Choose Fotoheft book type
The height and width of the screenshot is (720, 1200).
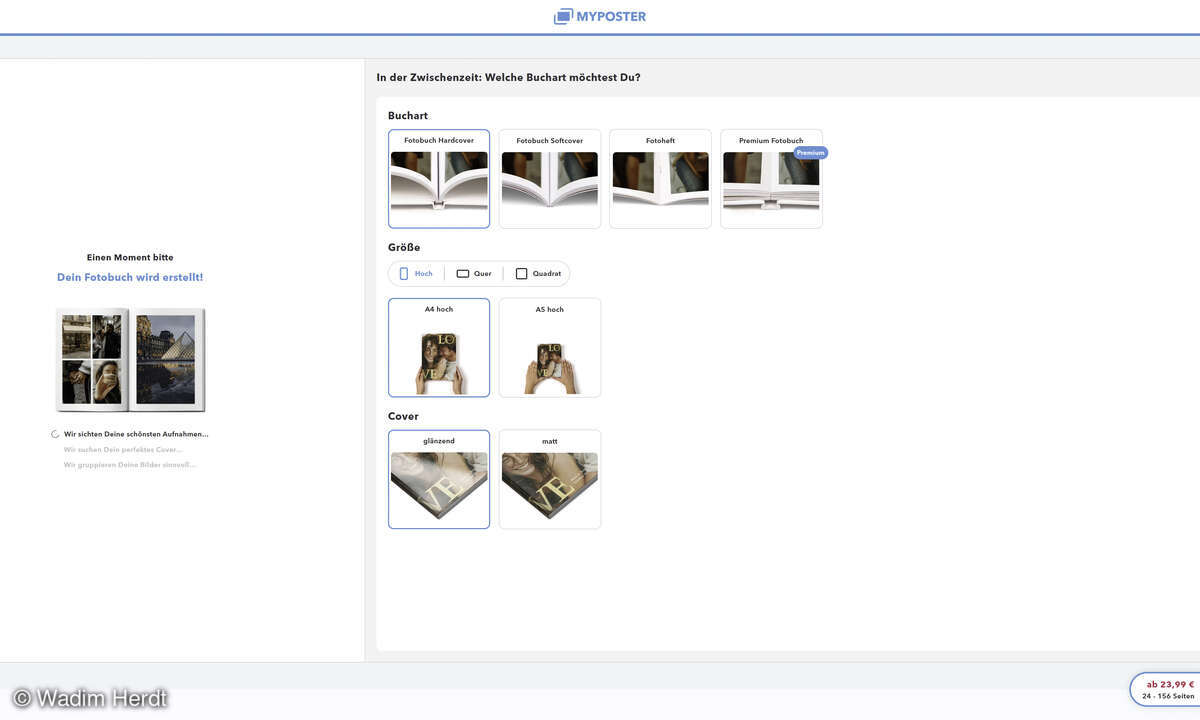(x=660, y=179)
